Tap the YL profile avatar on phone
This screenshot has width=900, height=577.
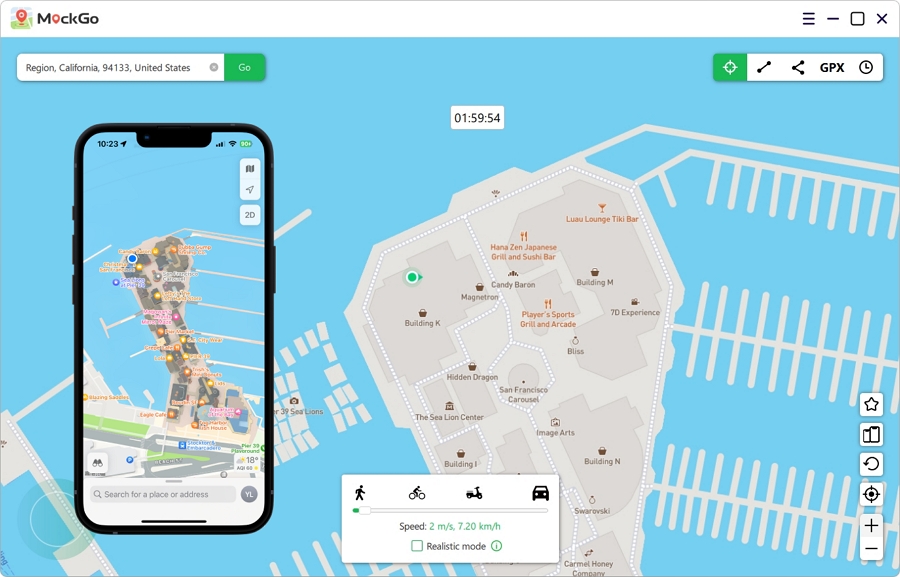click(x=249, y=494)
